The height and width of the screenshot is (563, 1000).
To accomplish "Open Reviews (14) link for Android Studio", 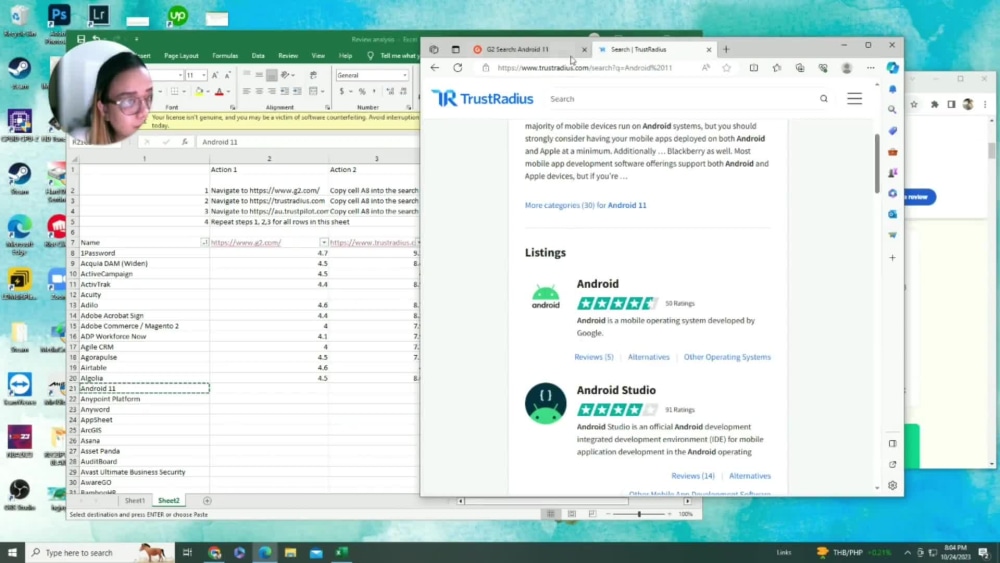I will coord(693,476).
